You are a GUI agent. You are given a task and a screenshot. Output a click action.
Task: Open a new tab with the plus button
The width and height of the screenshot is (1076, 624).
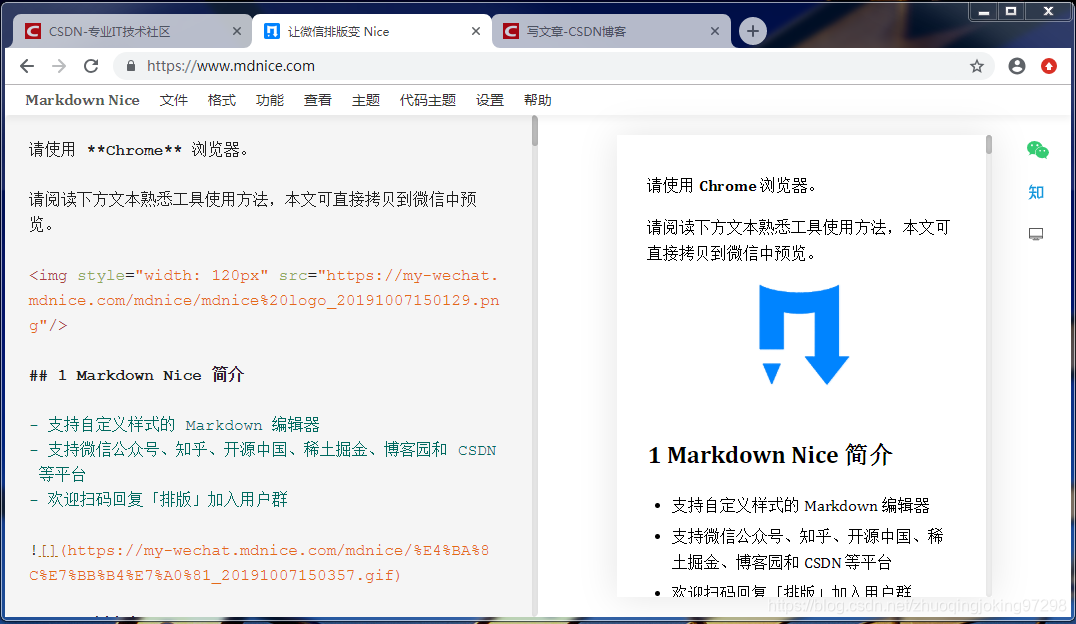(x=752, y=31)
